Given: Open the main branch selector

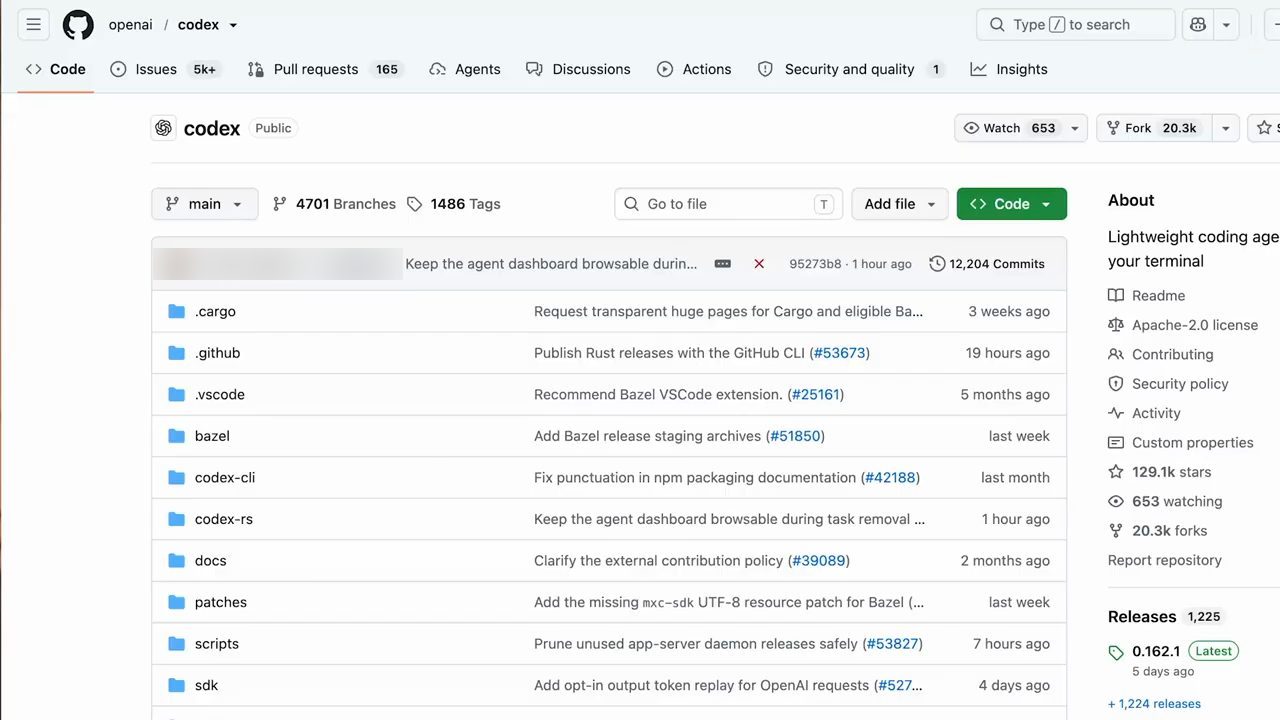Looking at the screenshot, I should click(205, 204).
